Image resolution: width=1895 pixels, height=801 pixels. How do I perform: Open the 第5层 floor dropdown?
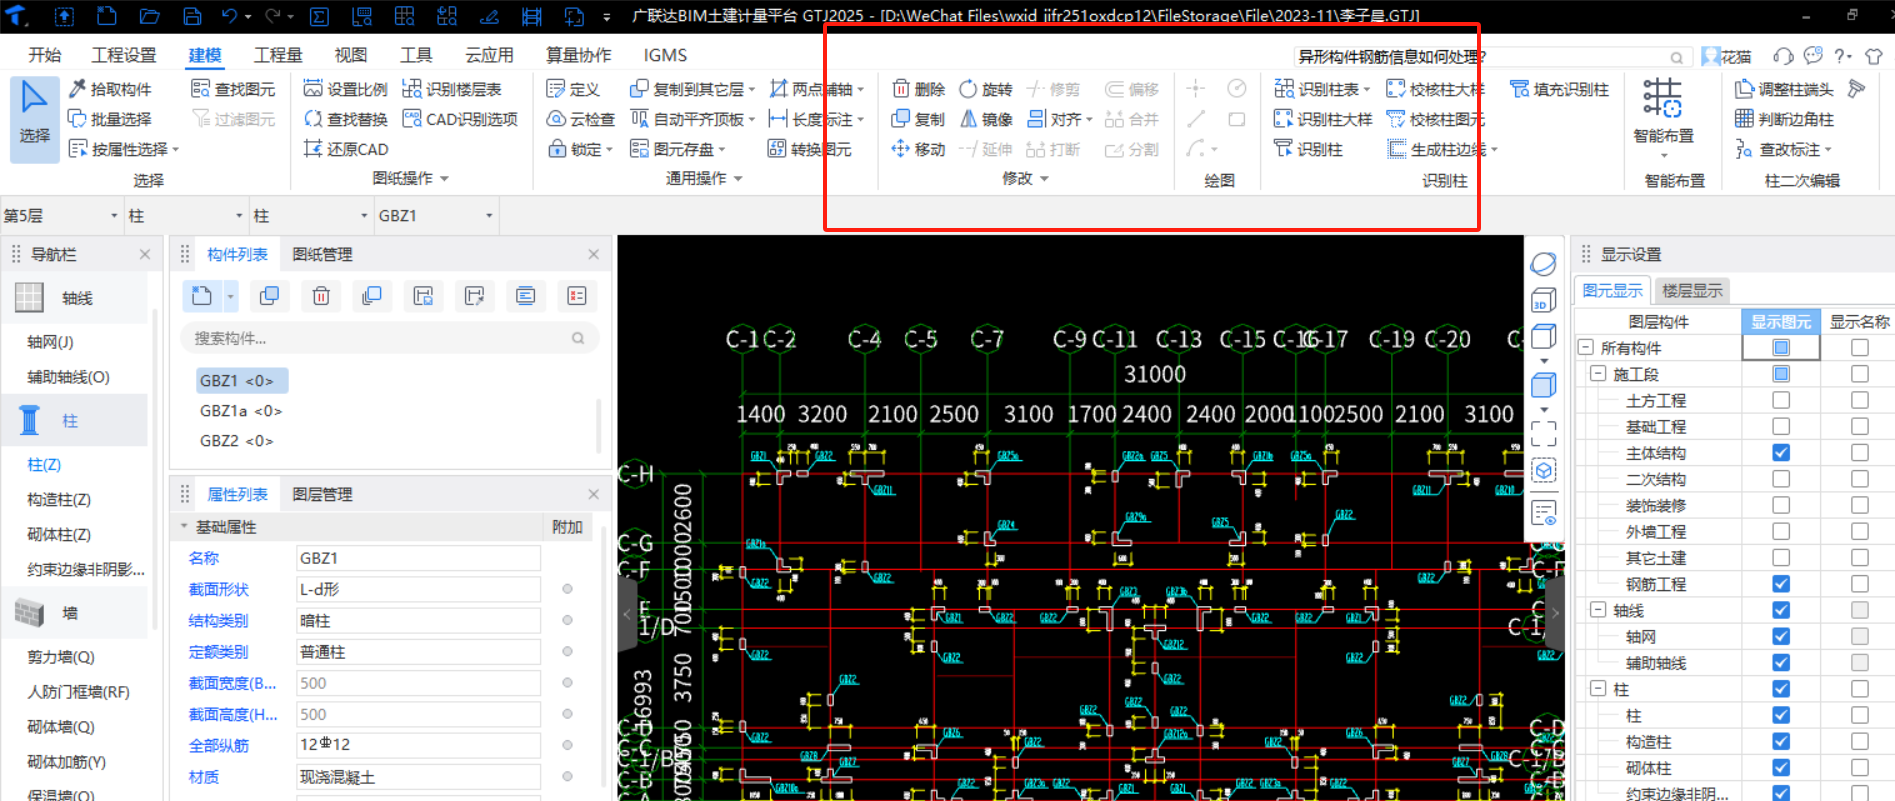pos(61,216)
